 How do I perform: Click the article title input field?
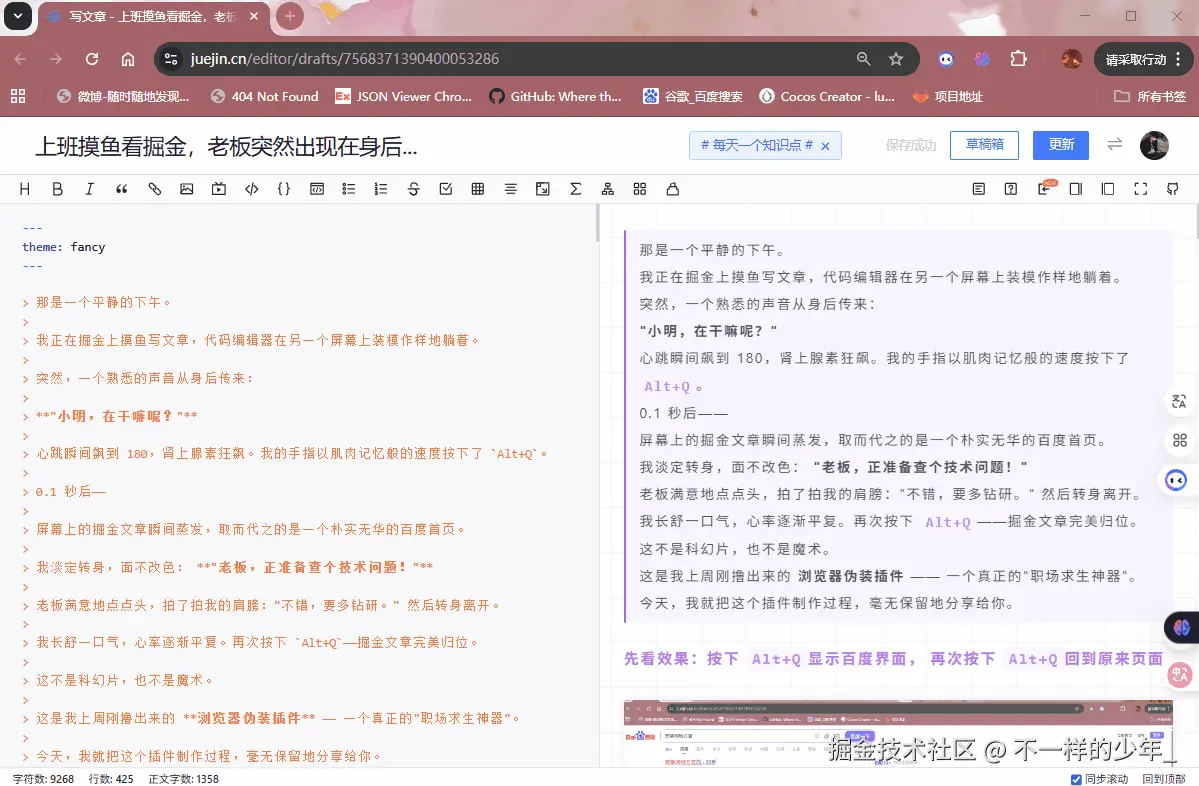click(230, 146)
